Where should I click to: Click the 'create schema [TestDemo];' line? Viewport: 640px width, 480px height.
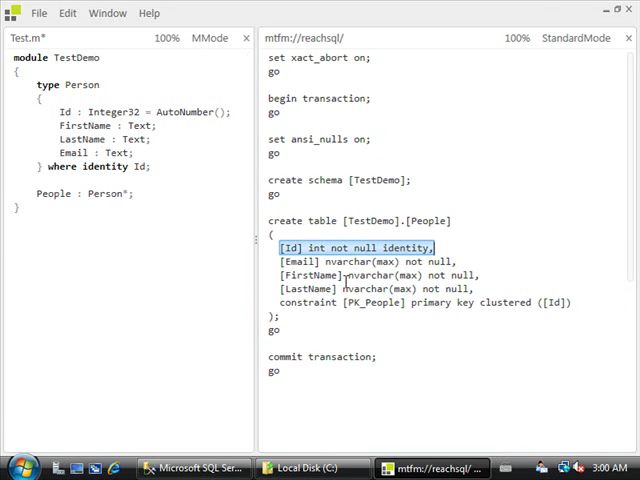click(x=339, y=180)
